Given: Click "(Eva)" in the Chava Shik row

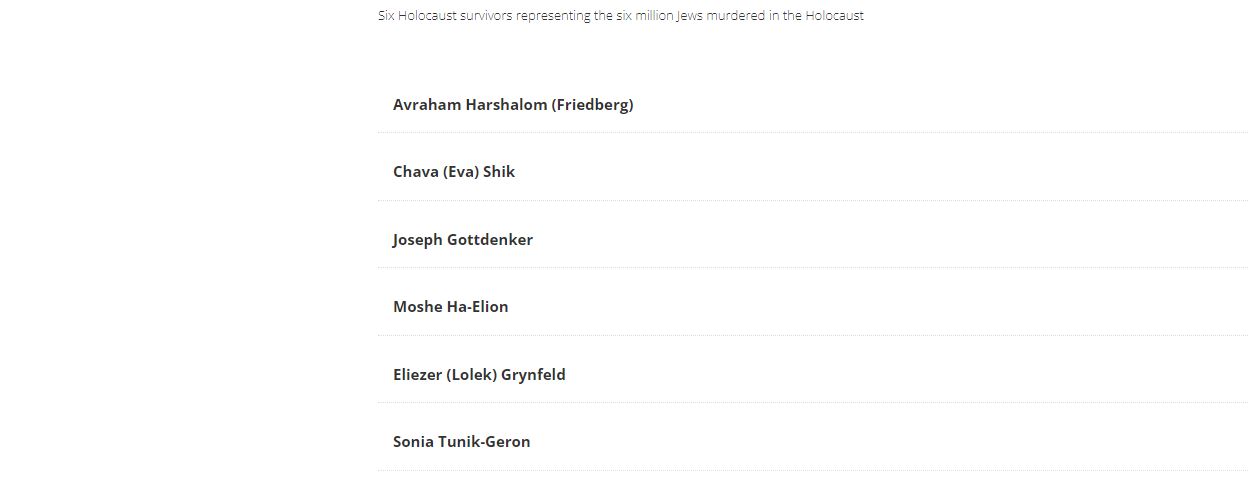Looking at the screenshot, I should click(x=461, y=172).
